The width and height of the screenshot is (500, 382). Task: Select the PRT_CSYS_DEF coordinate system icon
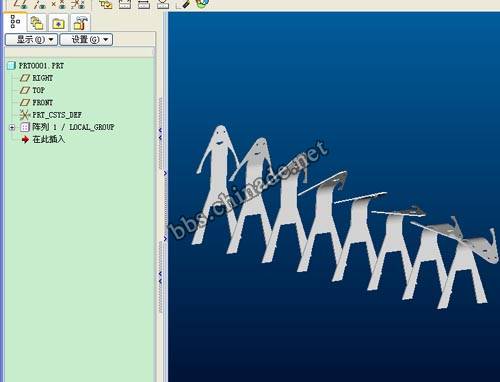click(x=25, y=115)
